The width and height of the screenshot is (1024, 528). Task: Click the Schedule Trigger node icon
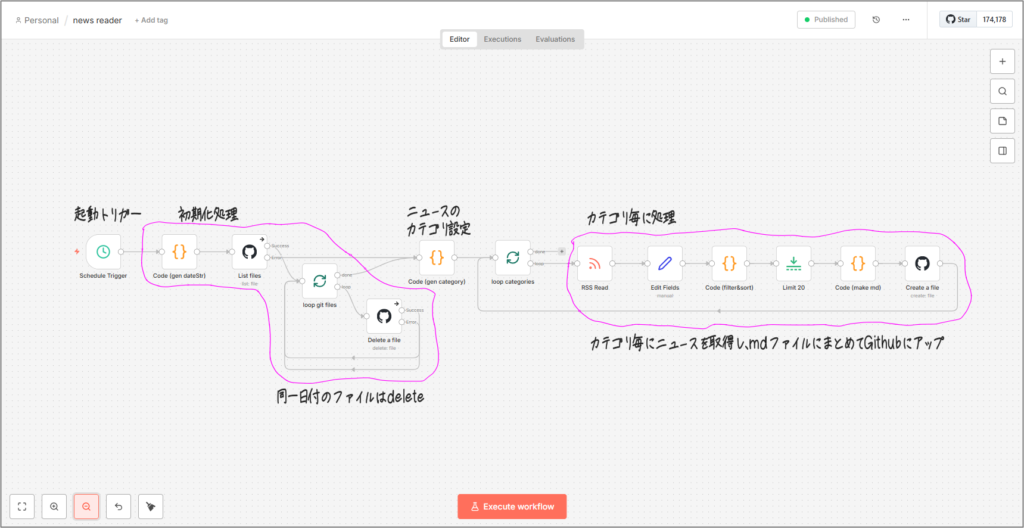103,252
